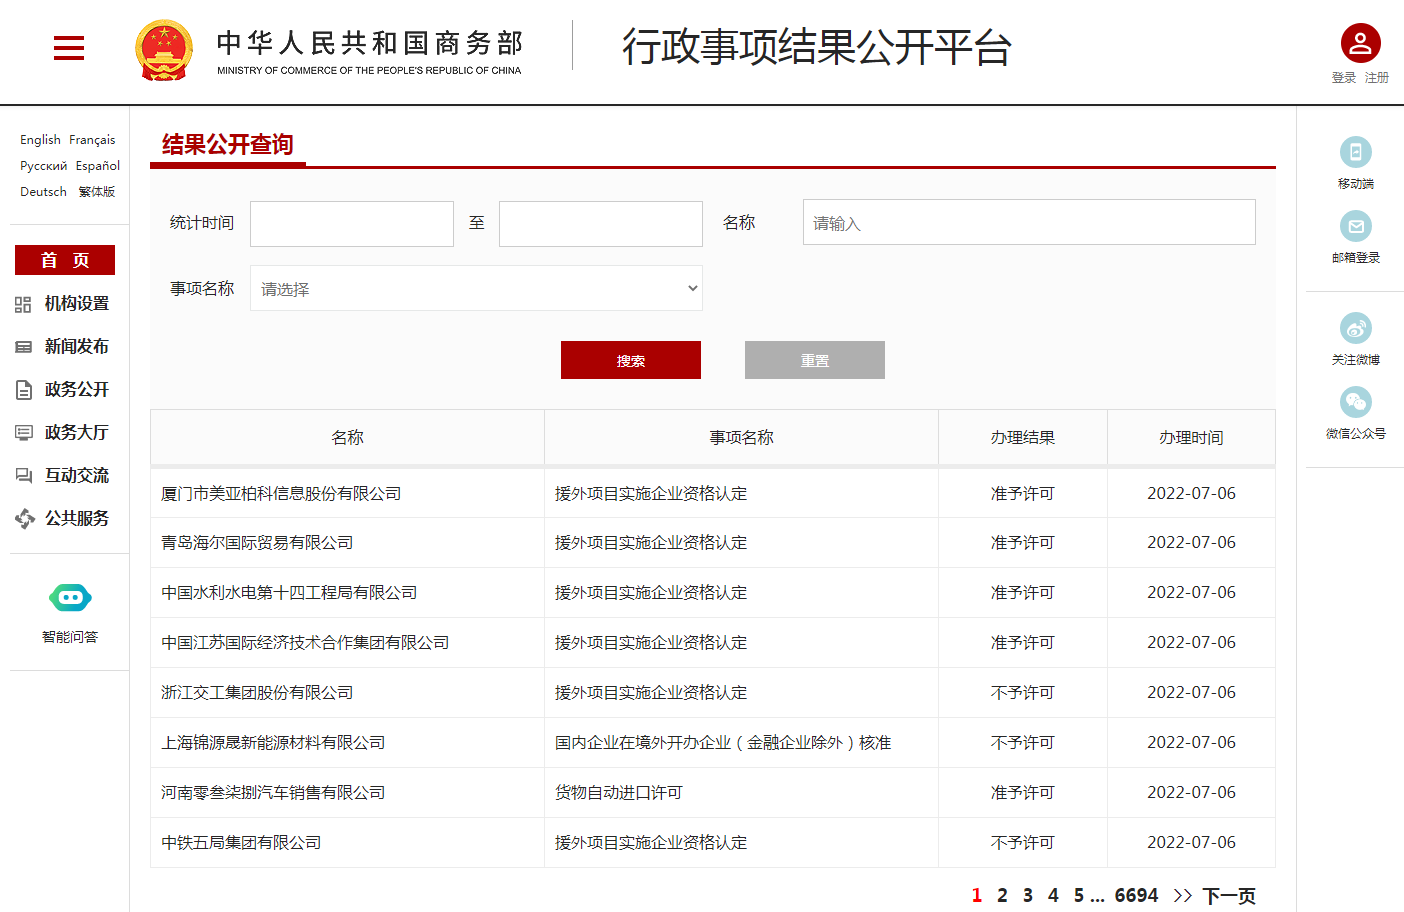Go to page 4
The image size is (1404, 912).
click(x=1053, y=896)
